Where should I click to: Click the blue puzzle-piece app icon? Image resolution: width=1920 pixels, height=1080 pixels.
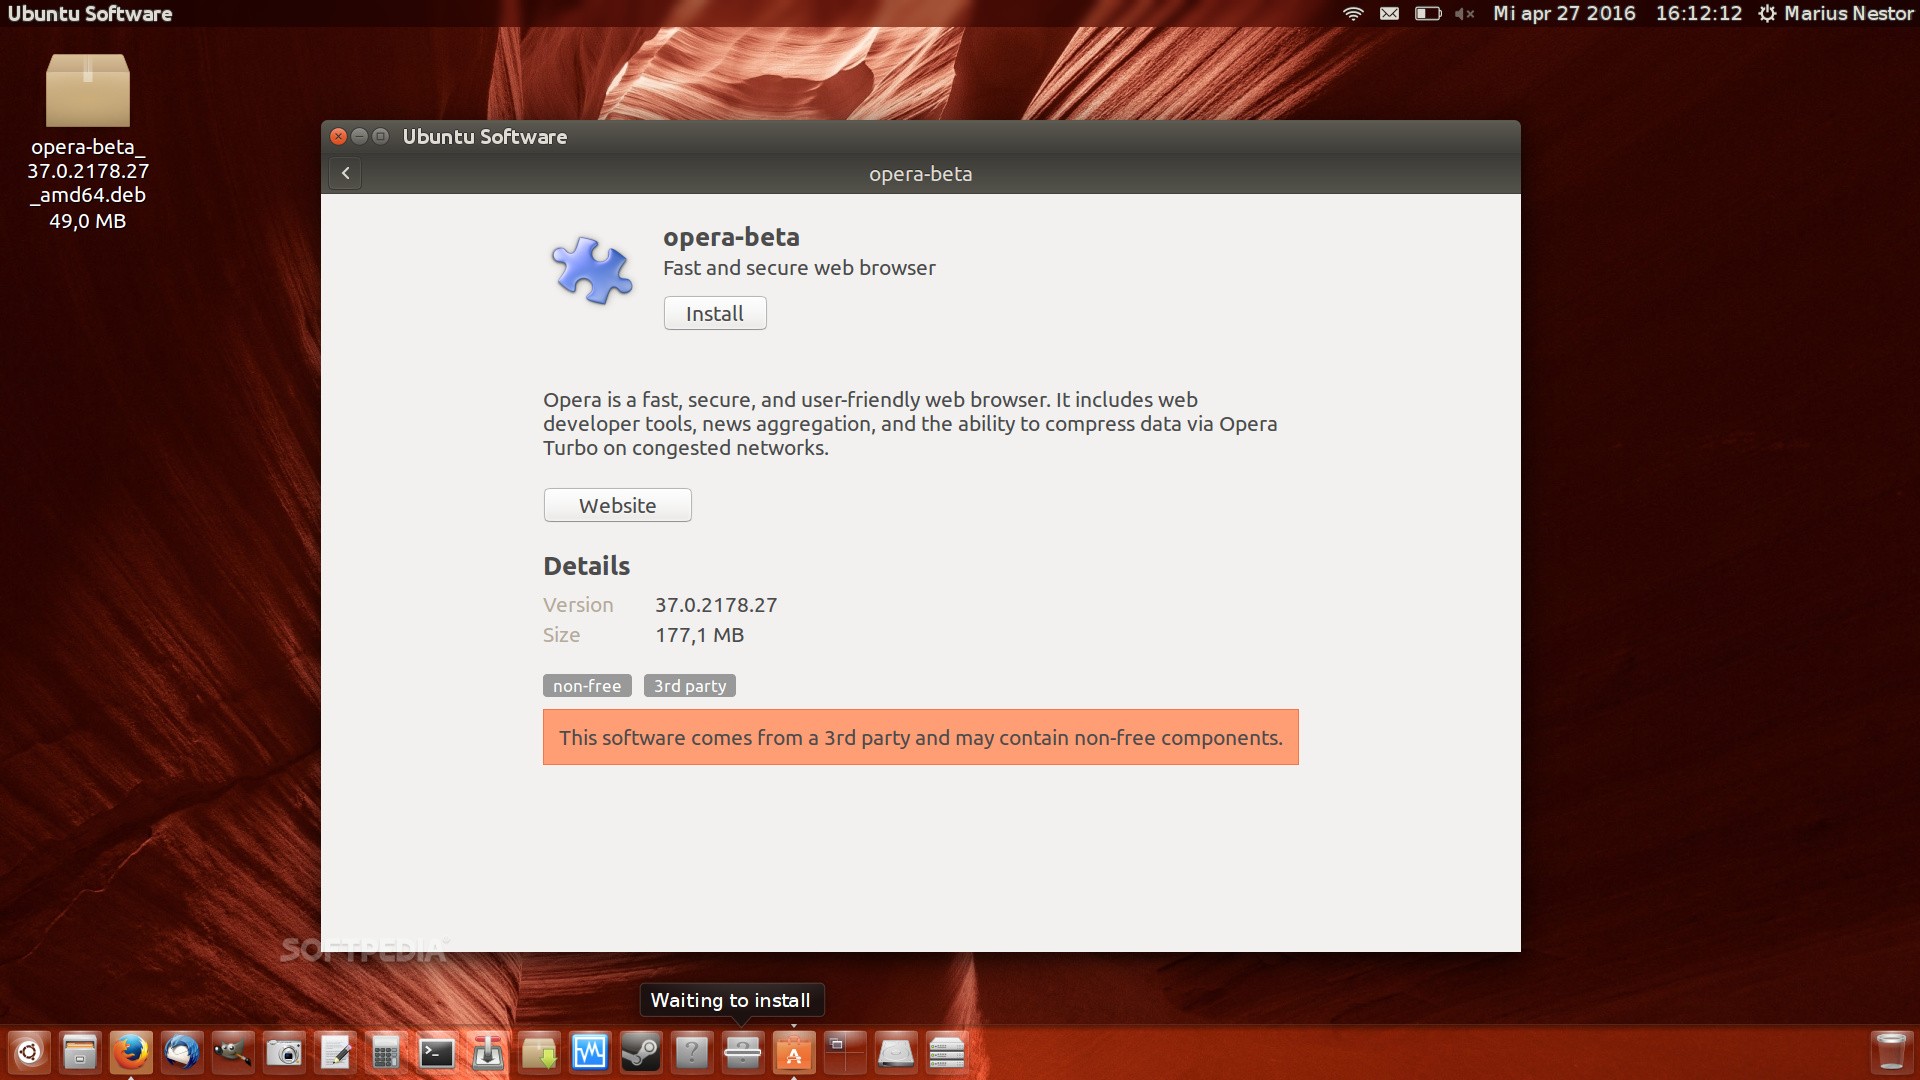coord(592,270)
